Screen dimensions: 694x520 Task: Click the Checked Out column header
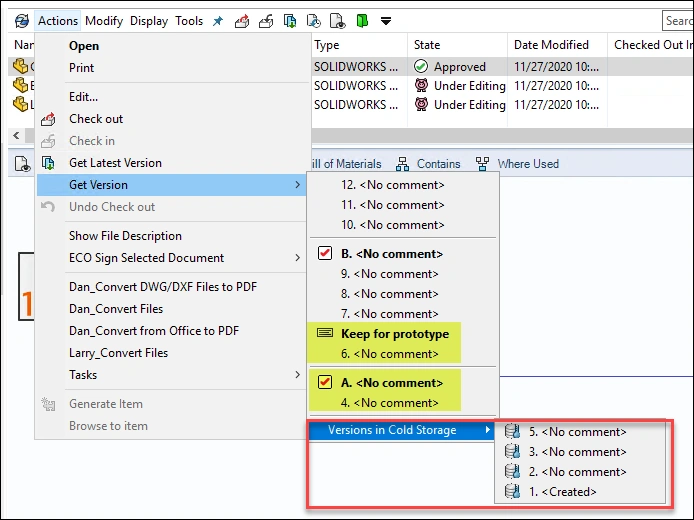pyautogui.click(x=654, y=45)
